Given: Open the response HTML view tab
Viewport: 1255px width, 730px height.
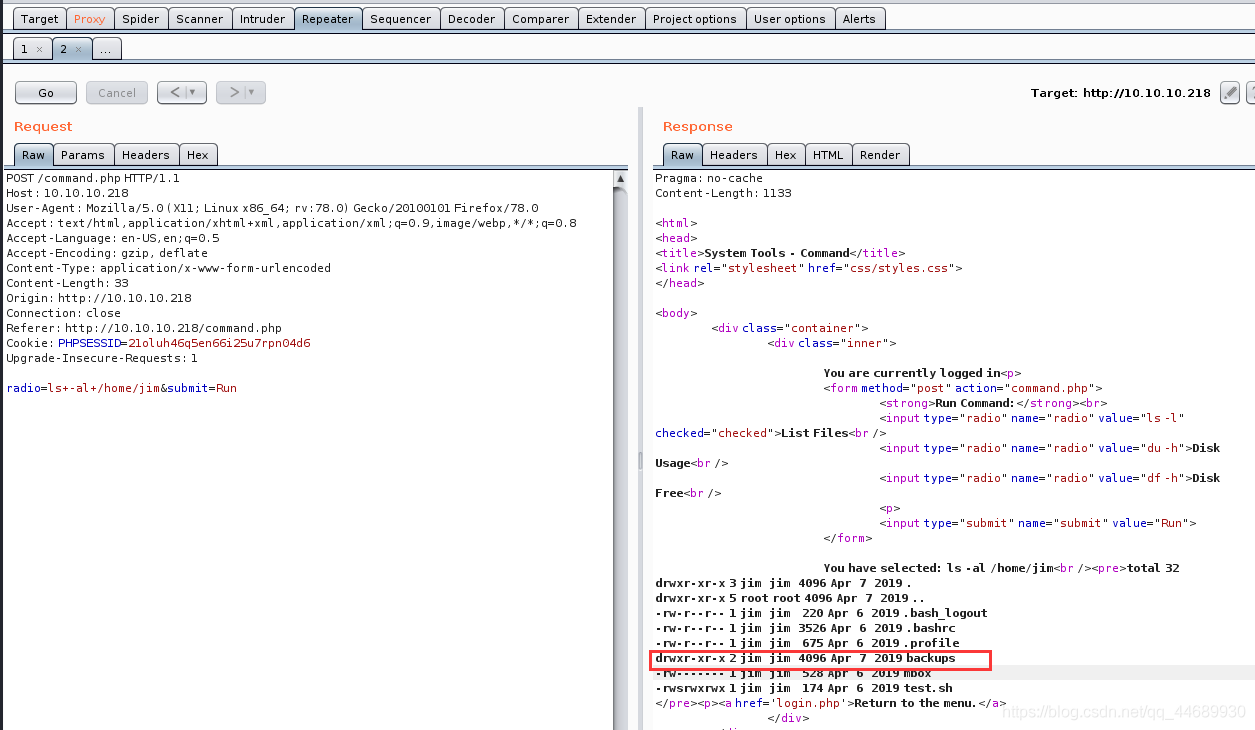Looking at the screenshot, I should pyautogui.click(x=827, y=155).
